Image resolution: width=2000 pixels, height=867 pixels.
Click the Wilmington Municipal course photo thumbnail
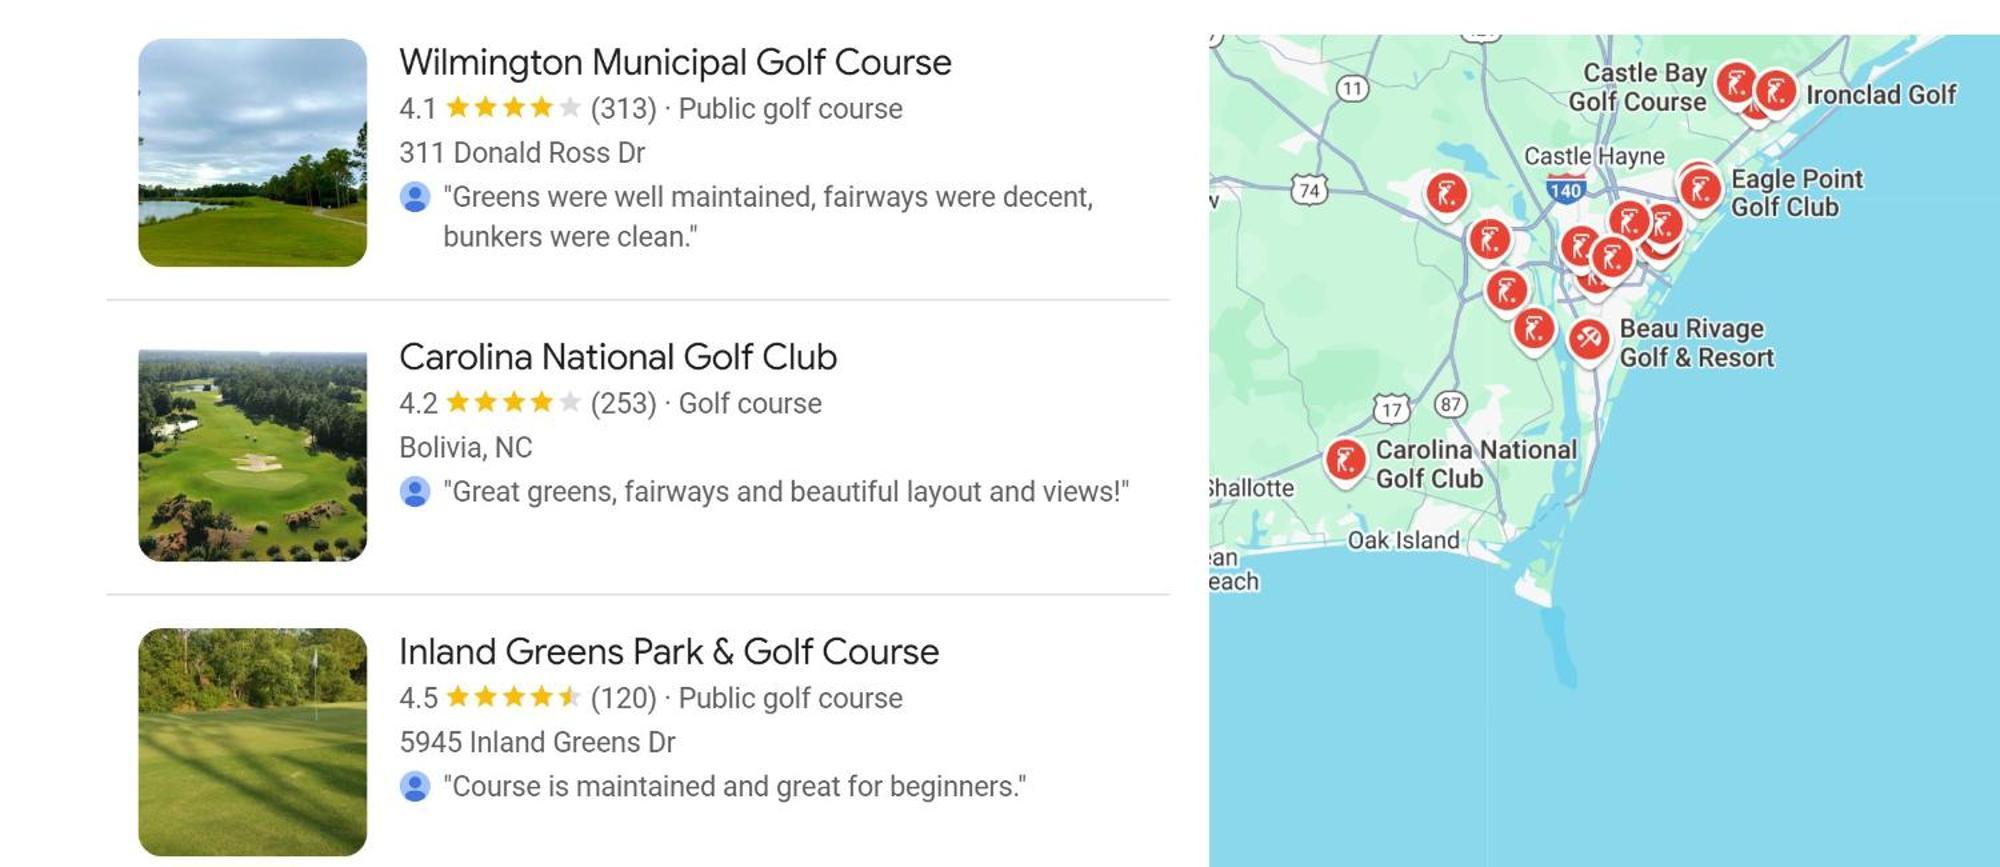tap(252, 153)
